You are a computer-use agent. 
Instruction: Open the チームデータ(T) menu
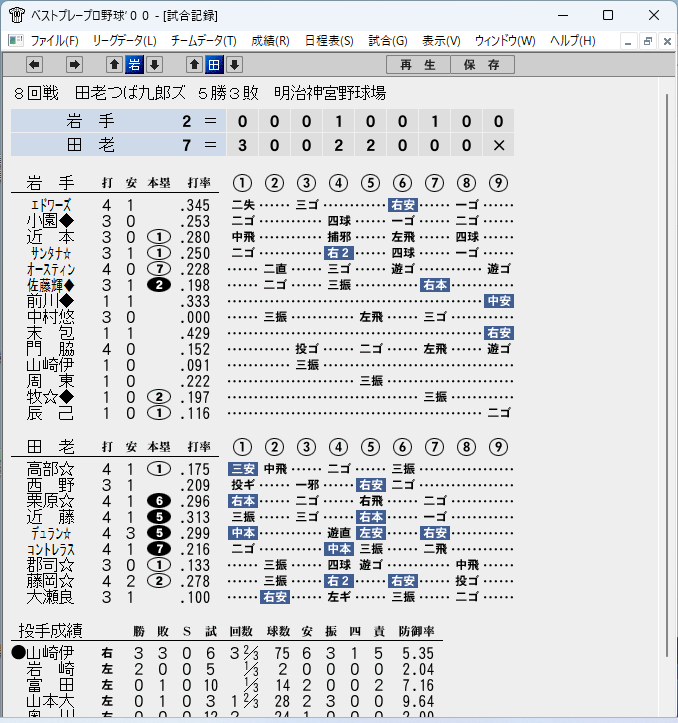(x=203, y=41)
